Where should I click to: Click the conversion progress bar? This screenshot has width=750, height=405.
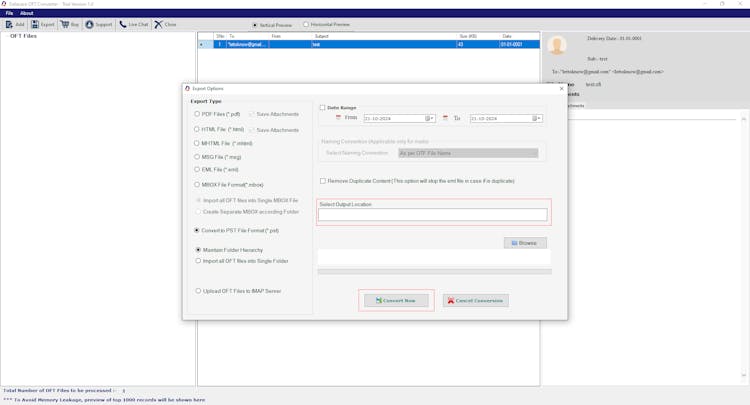click(x=434, y=272)
